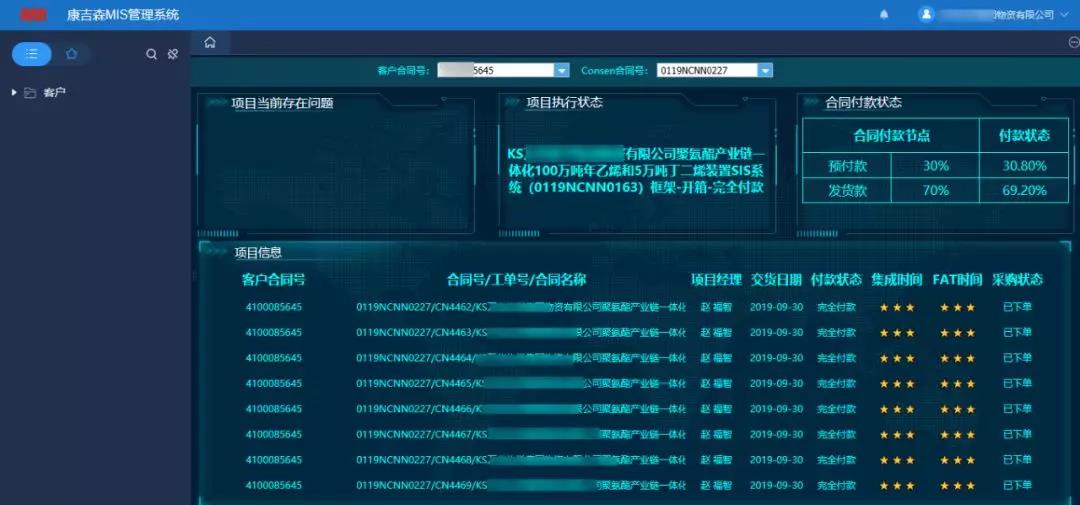This screenshot has height=505, width=1080.
Task: Switch sidebar to the list menu view
Action: (32, 54)
